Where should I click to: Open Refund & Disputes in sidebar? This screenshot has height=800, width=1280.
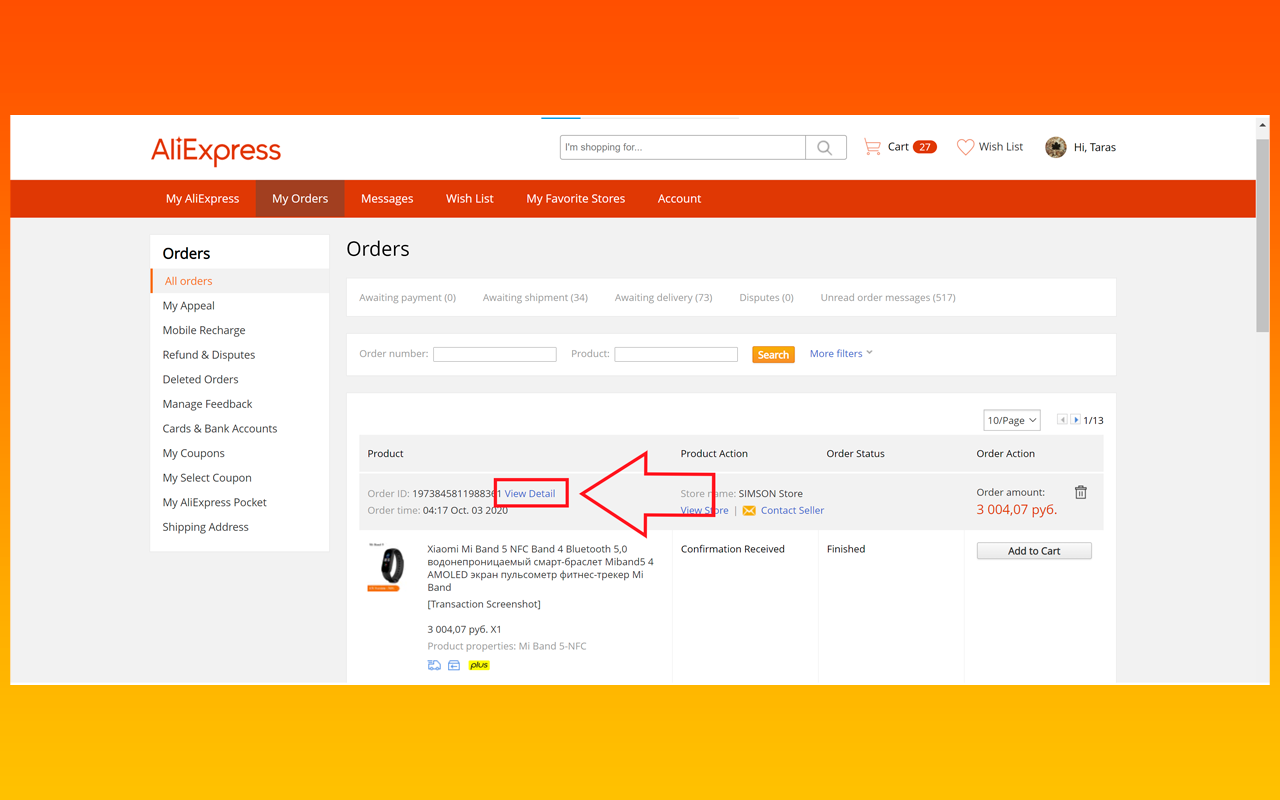pos(209,355)
